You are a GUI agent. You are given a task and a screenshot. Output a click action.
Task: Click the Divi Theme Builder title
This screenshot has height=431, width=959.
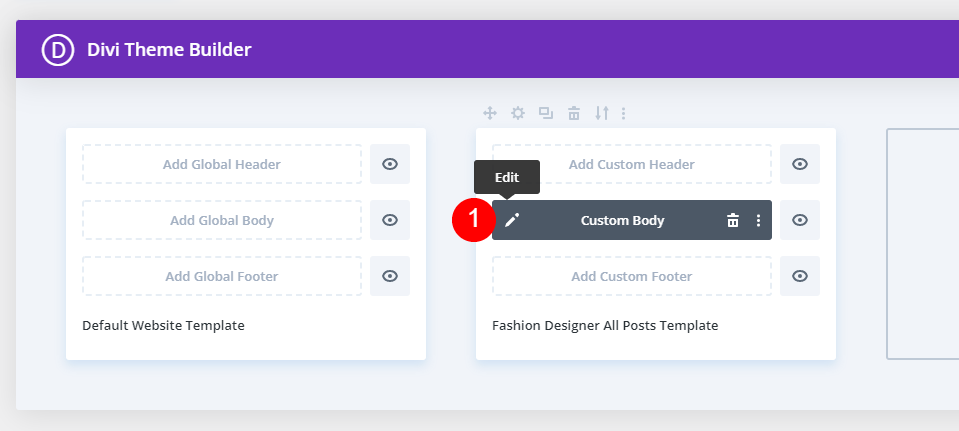(169, 50)
